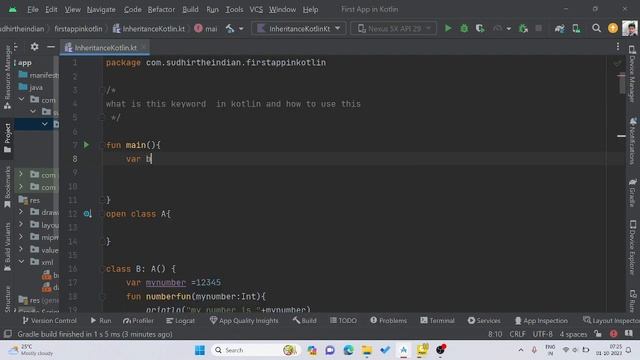Open the File menu
Image resolution: width=640 pixels, height=360 pixels.
point(33,9)
